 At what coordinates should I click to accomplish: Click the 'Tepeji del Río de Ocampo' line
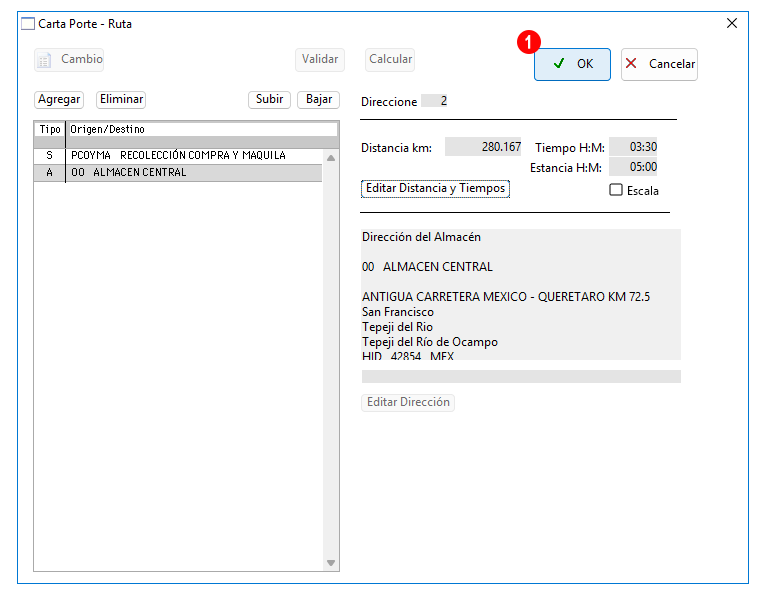pos(430,342)
